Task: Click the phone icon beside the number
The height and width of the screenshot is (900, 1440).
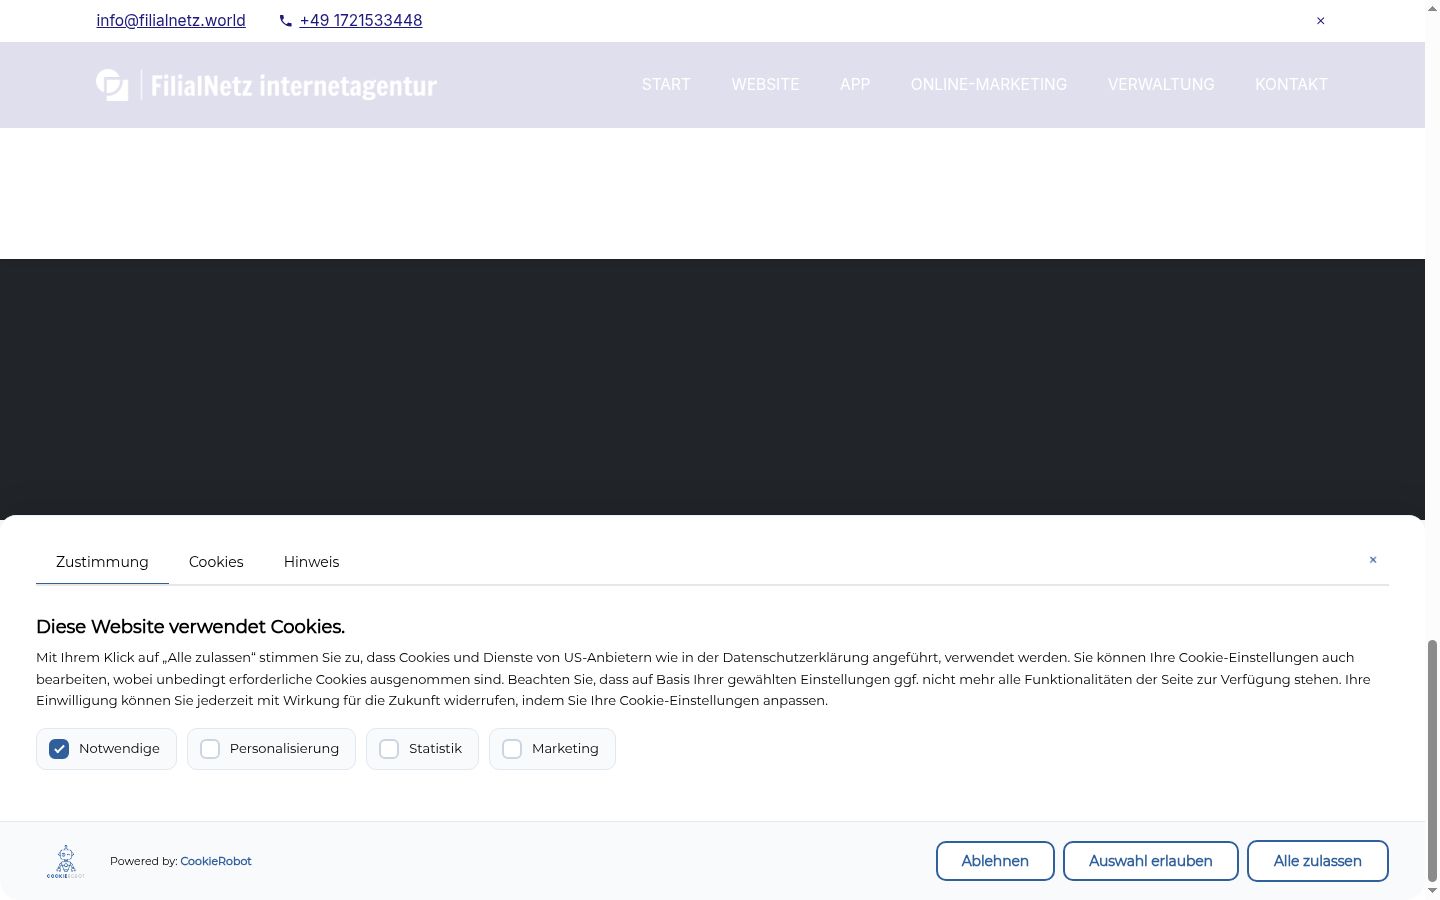Action: coord(286,21)
